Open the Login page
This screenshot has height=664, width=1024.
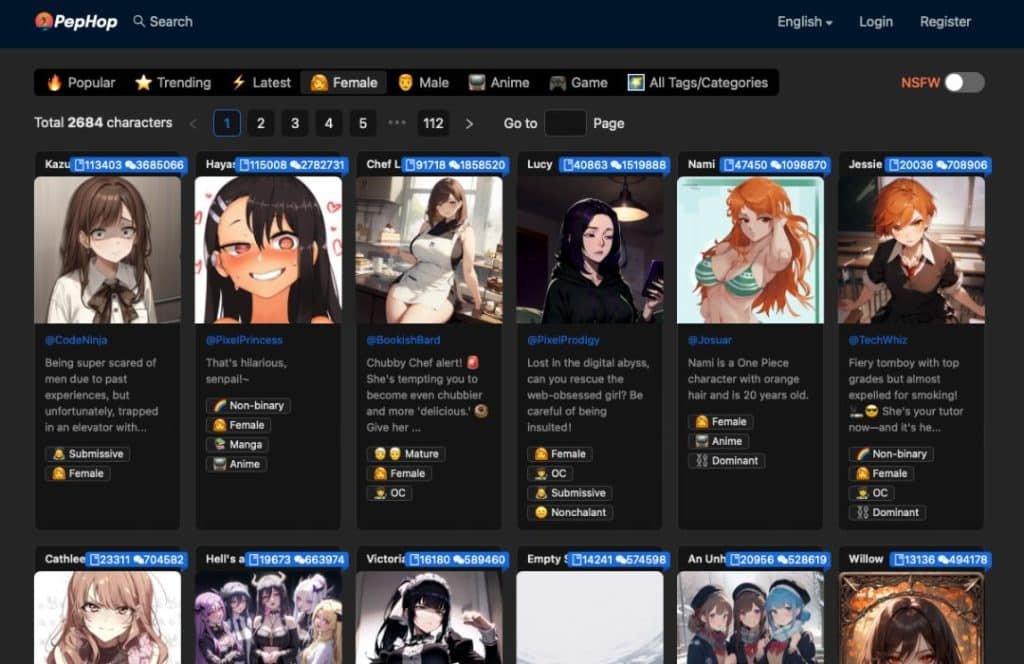[x=876, y=22]
